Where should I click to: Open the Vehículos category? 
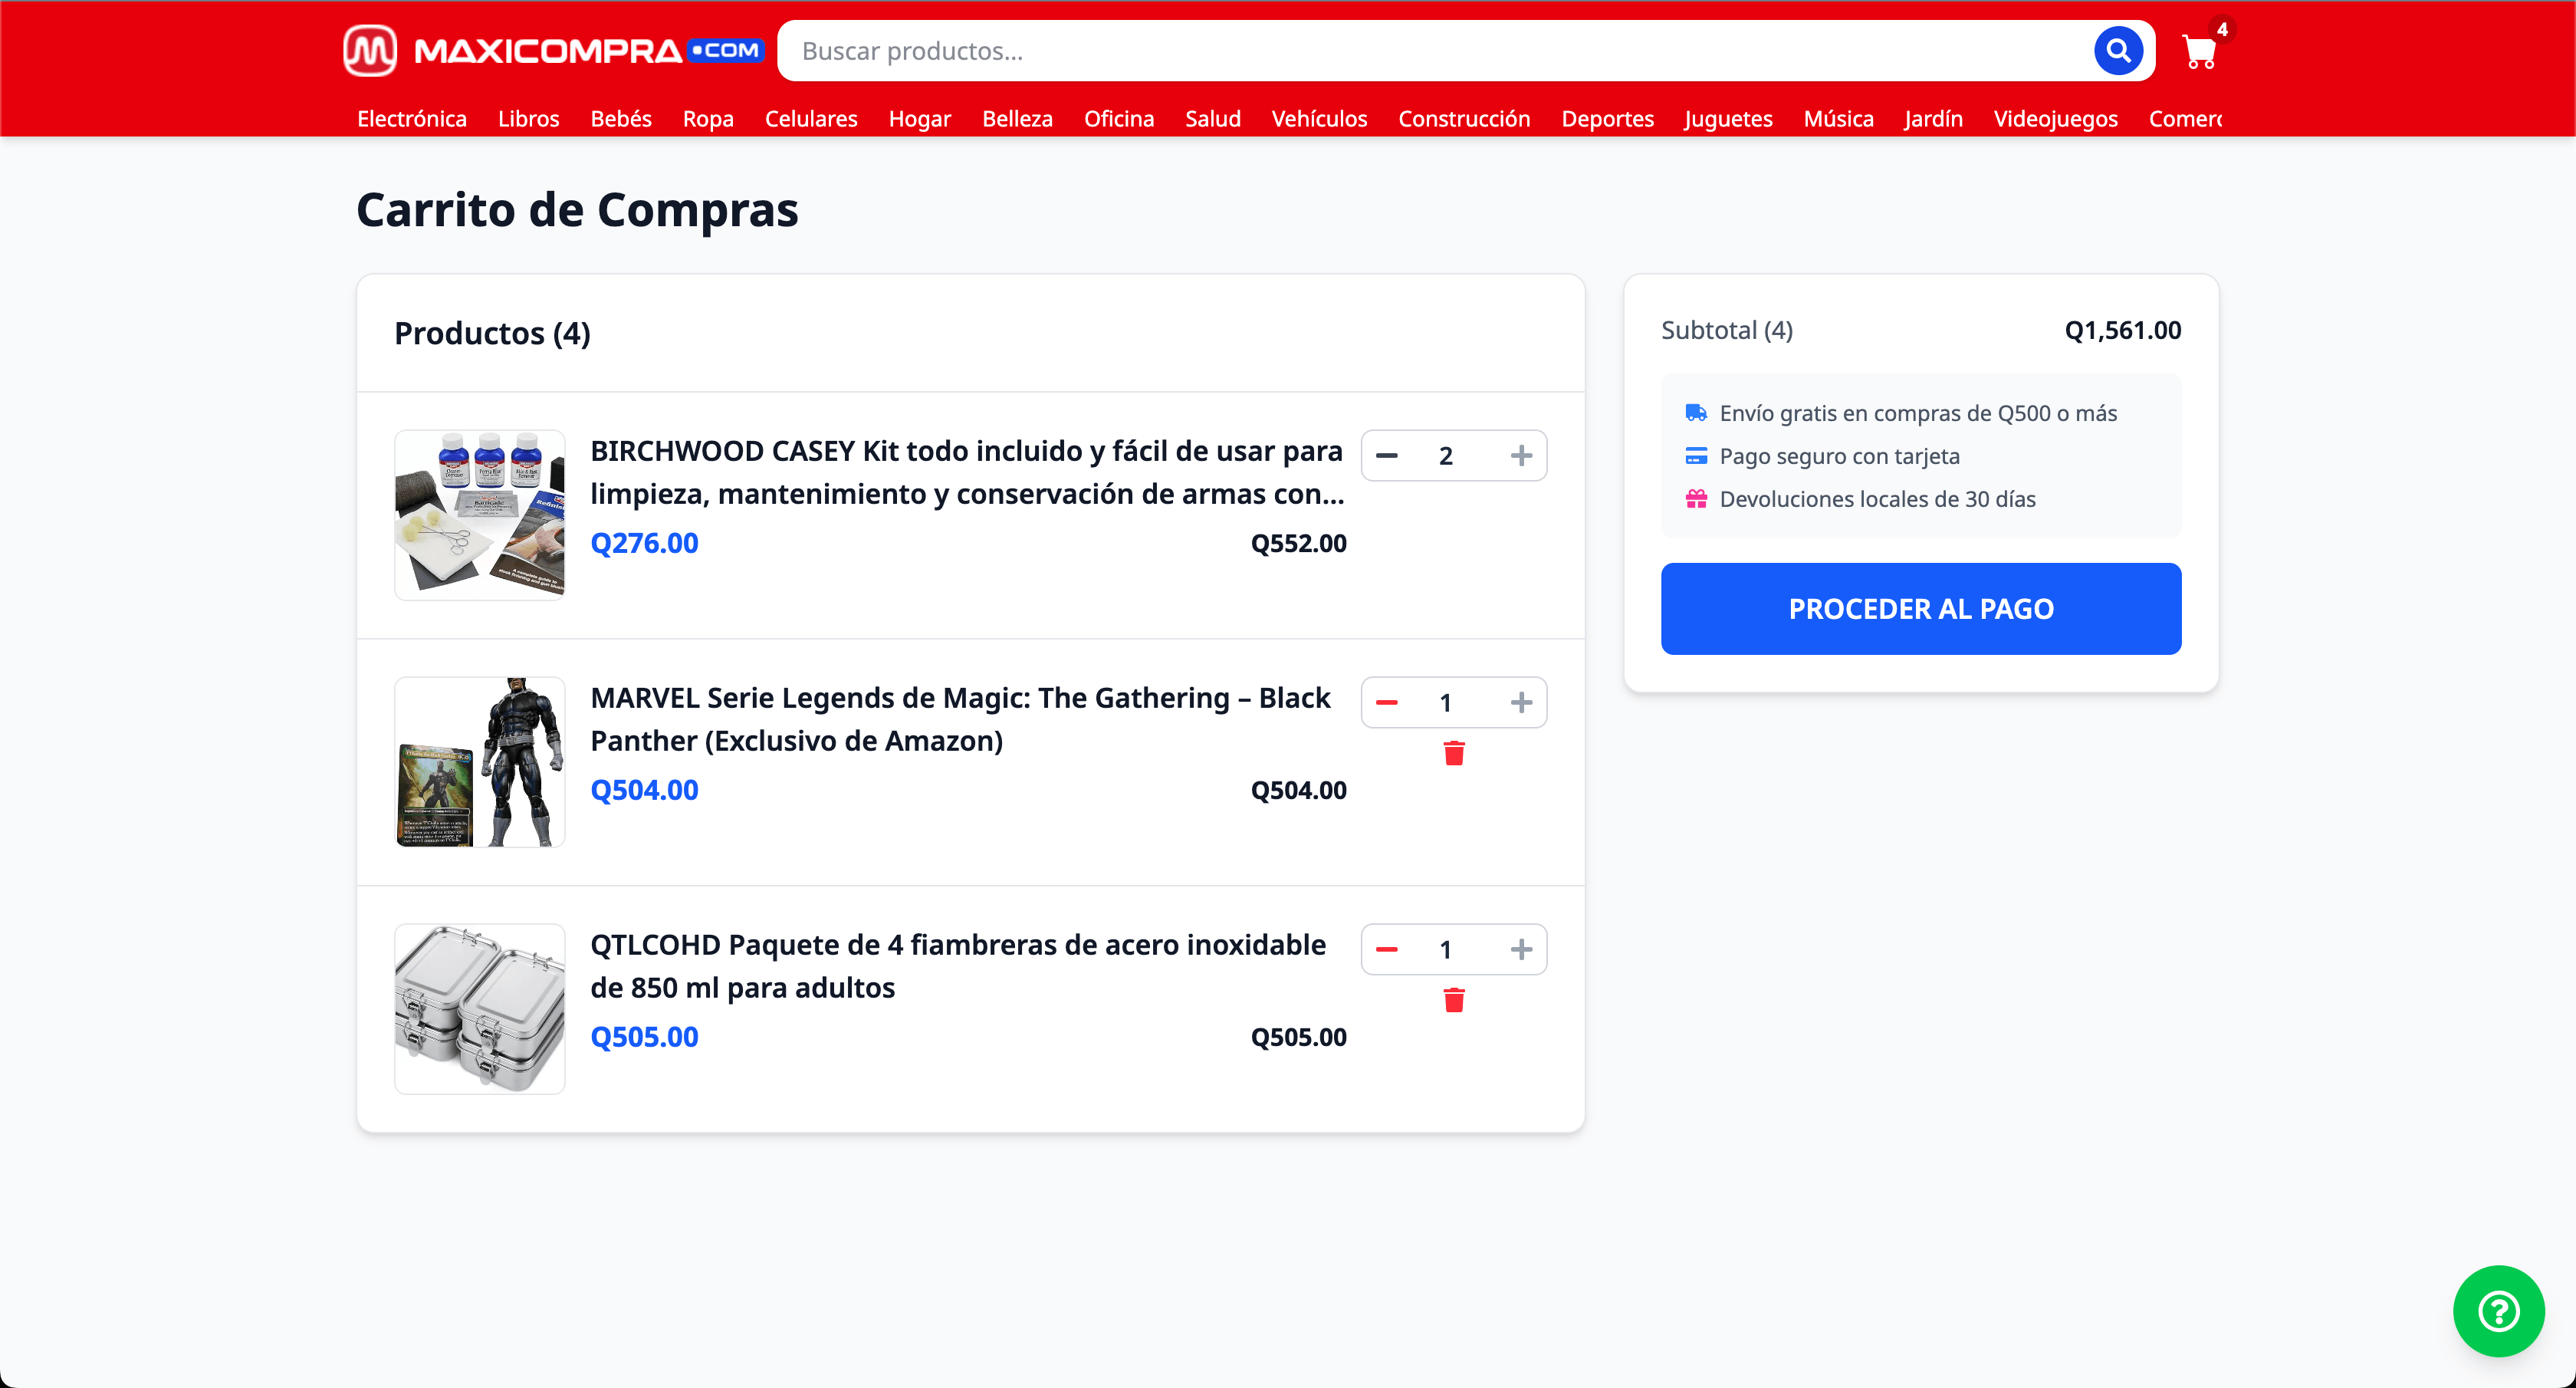click(1319, 119)
